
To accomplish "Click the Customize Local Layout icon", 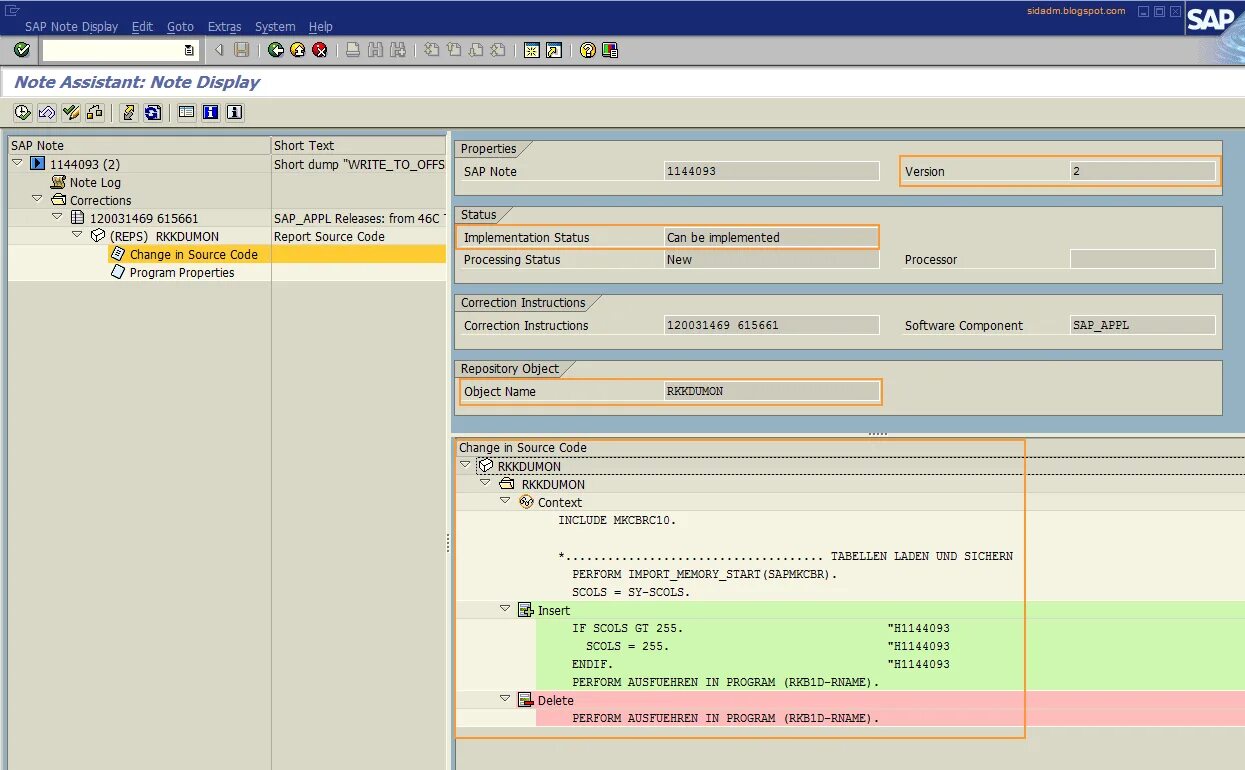I will click(609, 50).
